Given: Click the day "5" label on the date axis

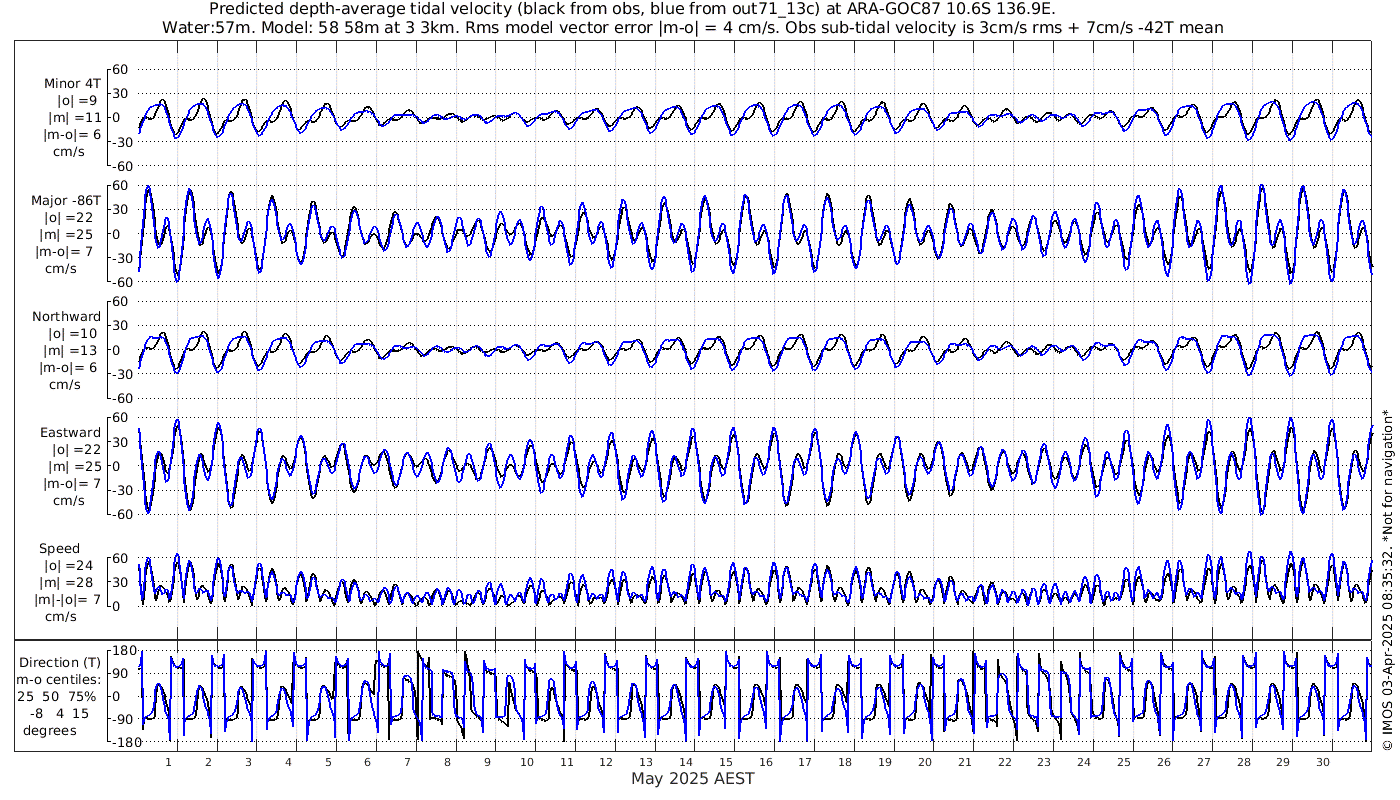Looking at the screenshot, I should pos(328,762).
